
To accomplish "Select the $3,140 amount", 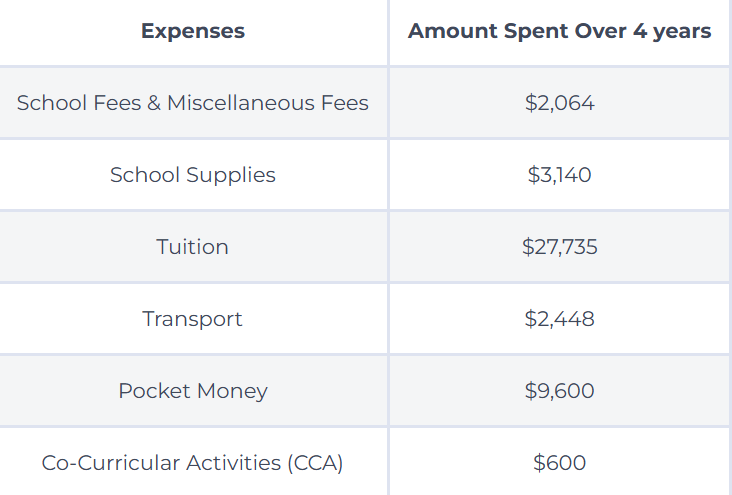I will pyautogui.click(x=559, y=175).
